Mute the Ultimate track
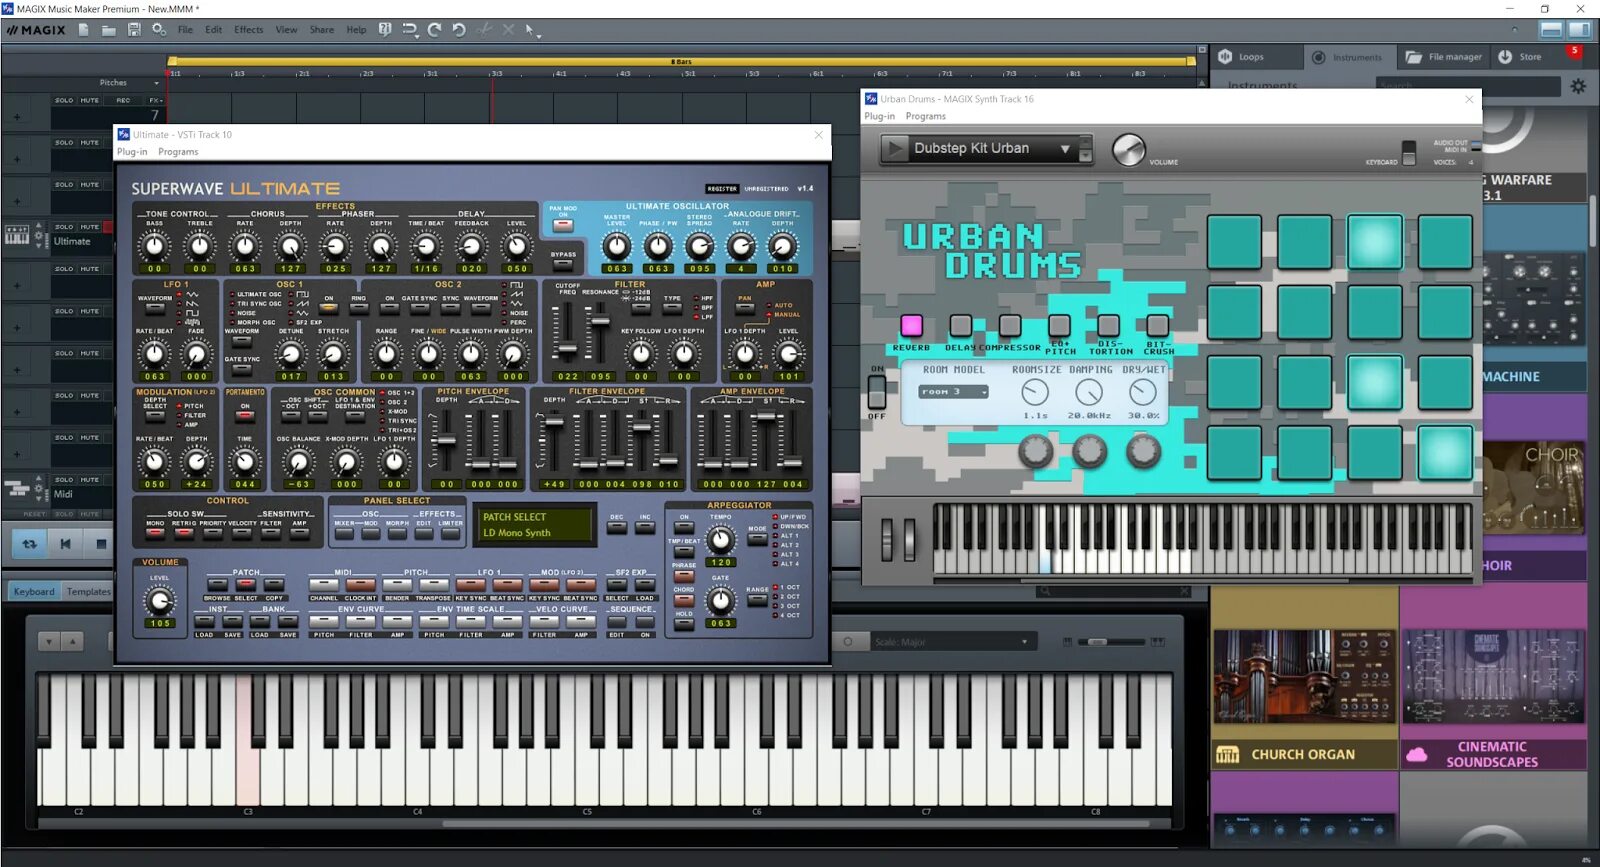Screen dimensions: 1600x867 (90, 227)
